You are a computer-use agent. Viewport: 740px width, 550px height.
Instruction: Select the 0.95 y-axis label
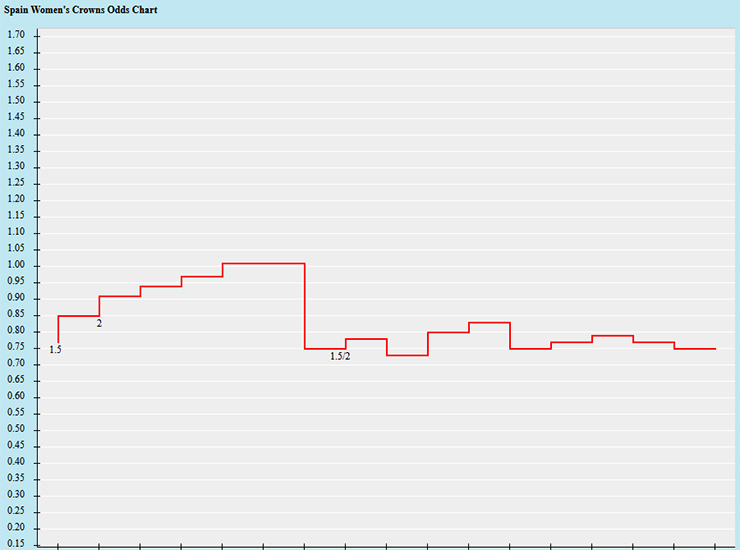click(16, 281)
